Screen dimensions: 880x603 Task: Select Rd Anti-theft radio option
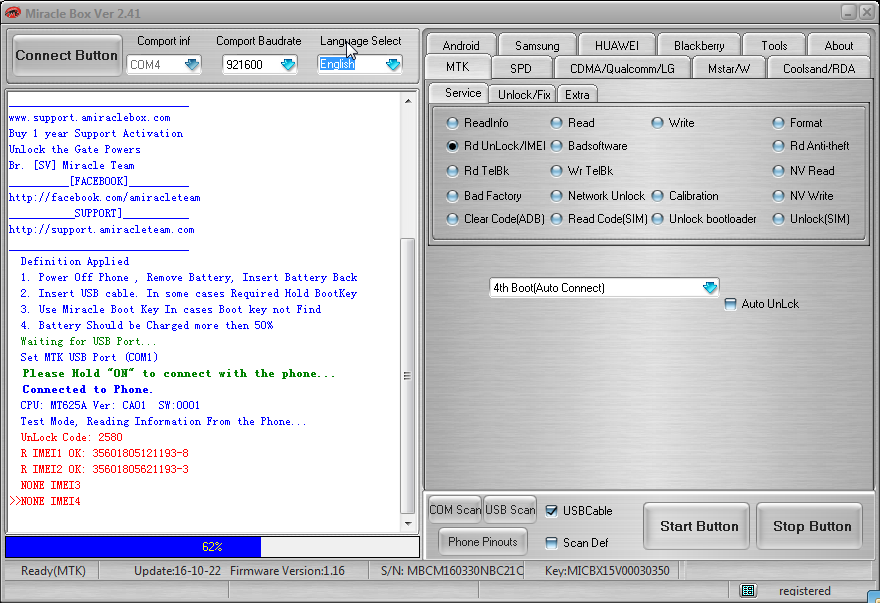coord(811,146)
